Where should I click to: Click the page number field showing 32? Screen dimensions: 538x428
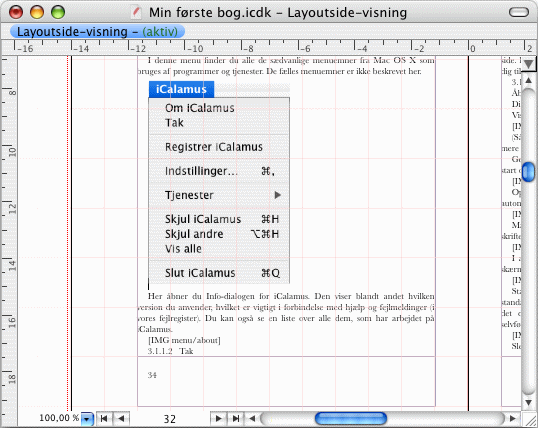point(169,419)
